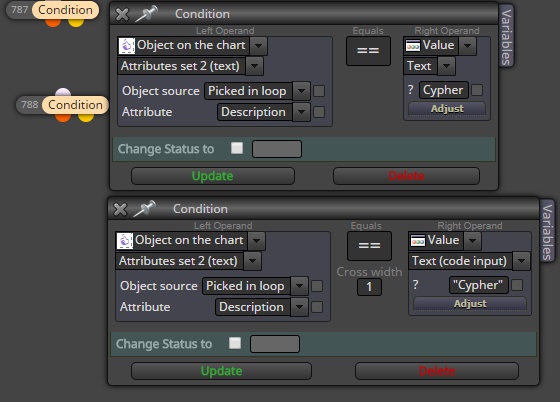
Task: Click Update in the lower Condition panel
Action: [221, 371]
